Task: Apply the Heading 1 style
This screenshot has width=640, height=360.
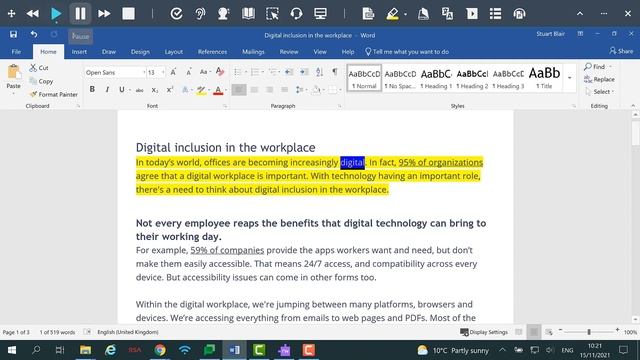Action: tap(436, 78)
